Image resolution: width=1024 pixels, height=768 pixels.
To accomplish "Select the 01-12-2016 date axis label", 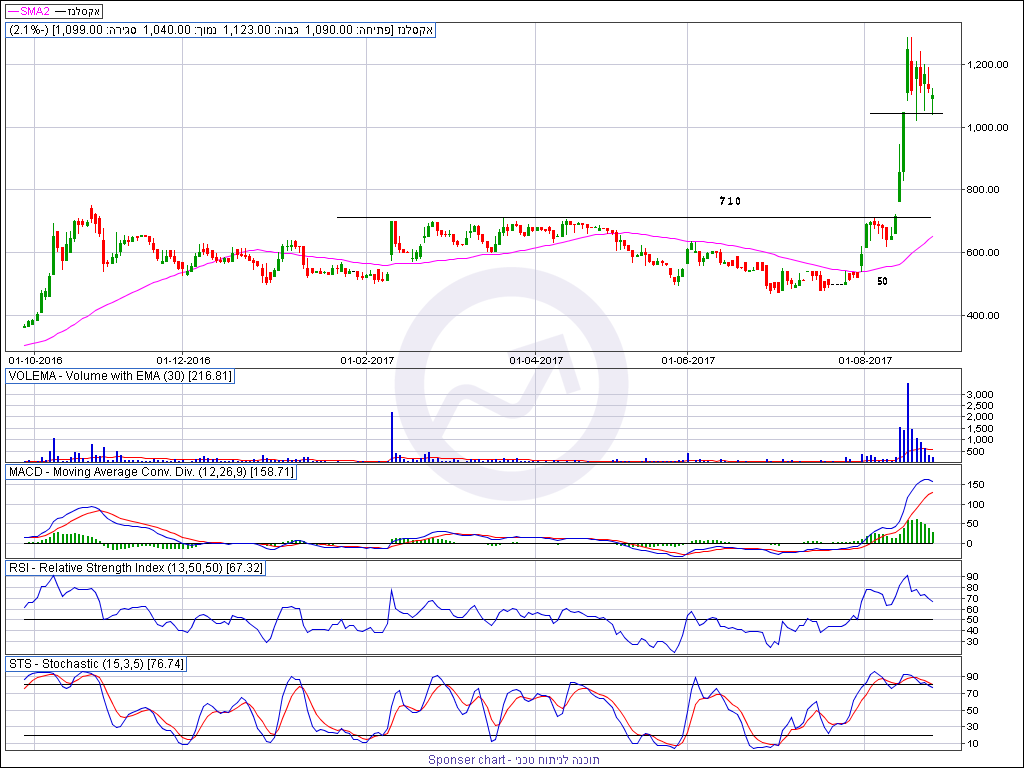I will tap(184, 359).
